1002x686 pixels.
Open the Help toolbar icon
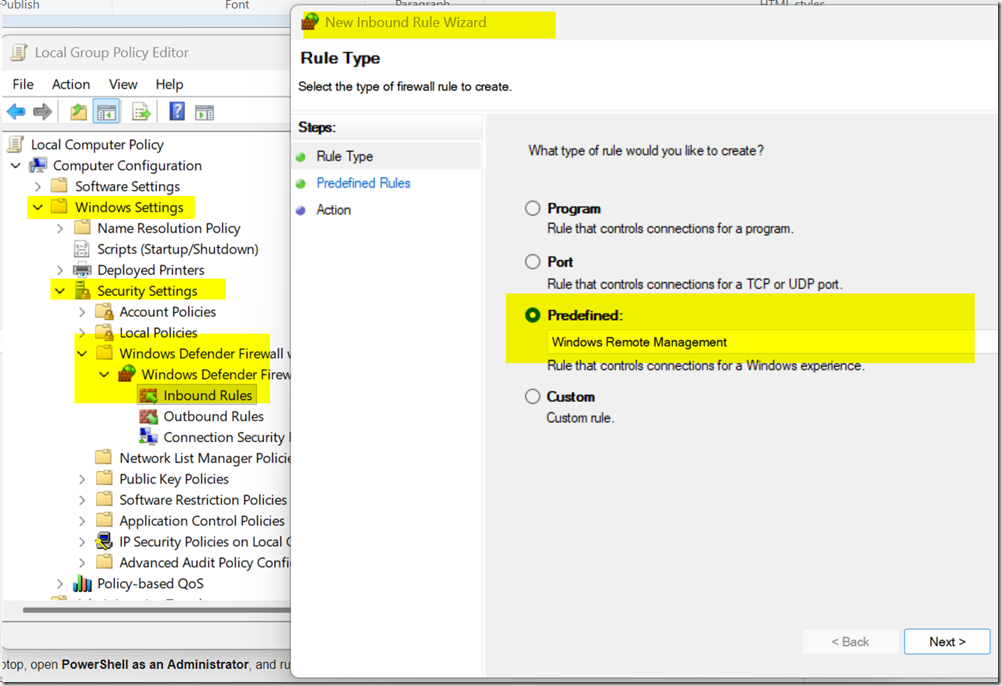click(x=177, y=111)
